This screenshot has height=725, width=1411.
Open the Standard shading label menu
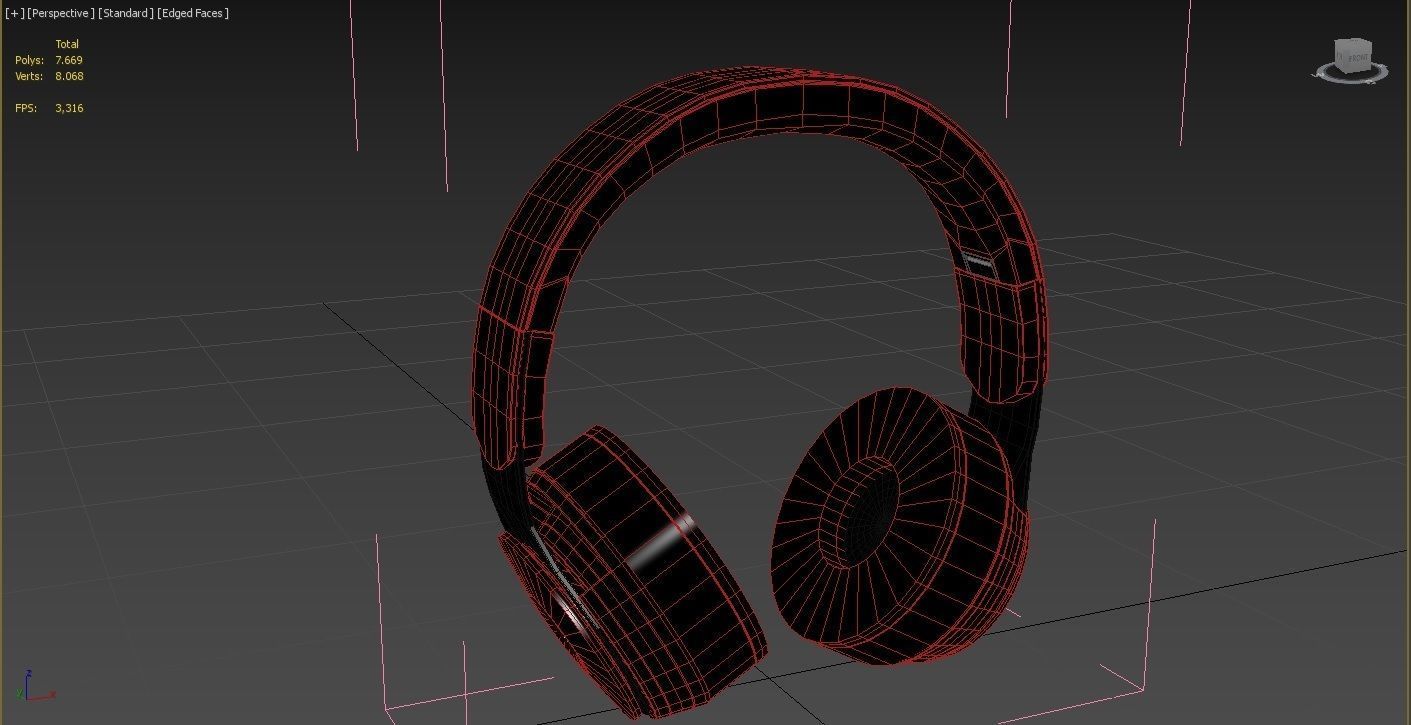click(x=126, y=13)
